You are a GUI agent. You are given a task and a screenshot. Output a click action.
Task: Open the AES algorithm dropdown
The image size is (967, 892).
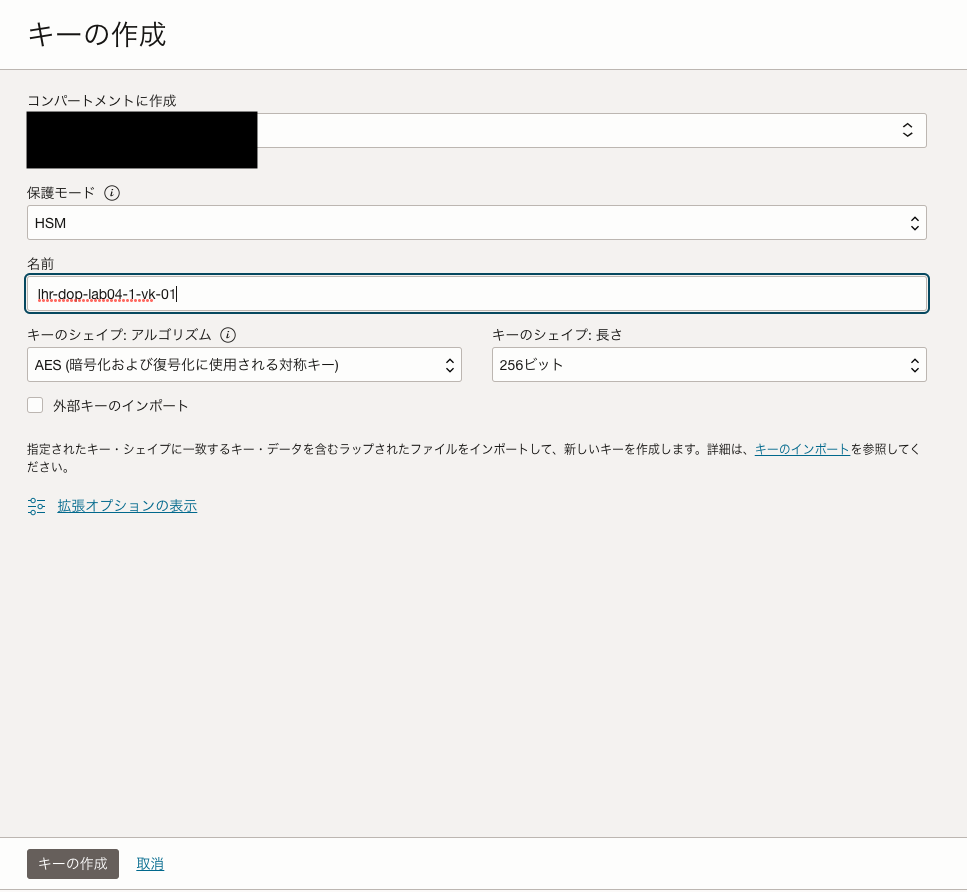[244, 364]
